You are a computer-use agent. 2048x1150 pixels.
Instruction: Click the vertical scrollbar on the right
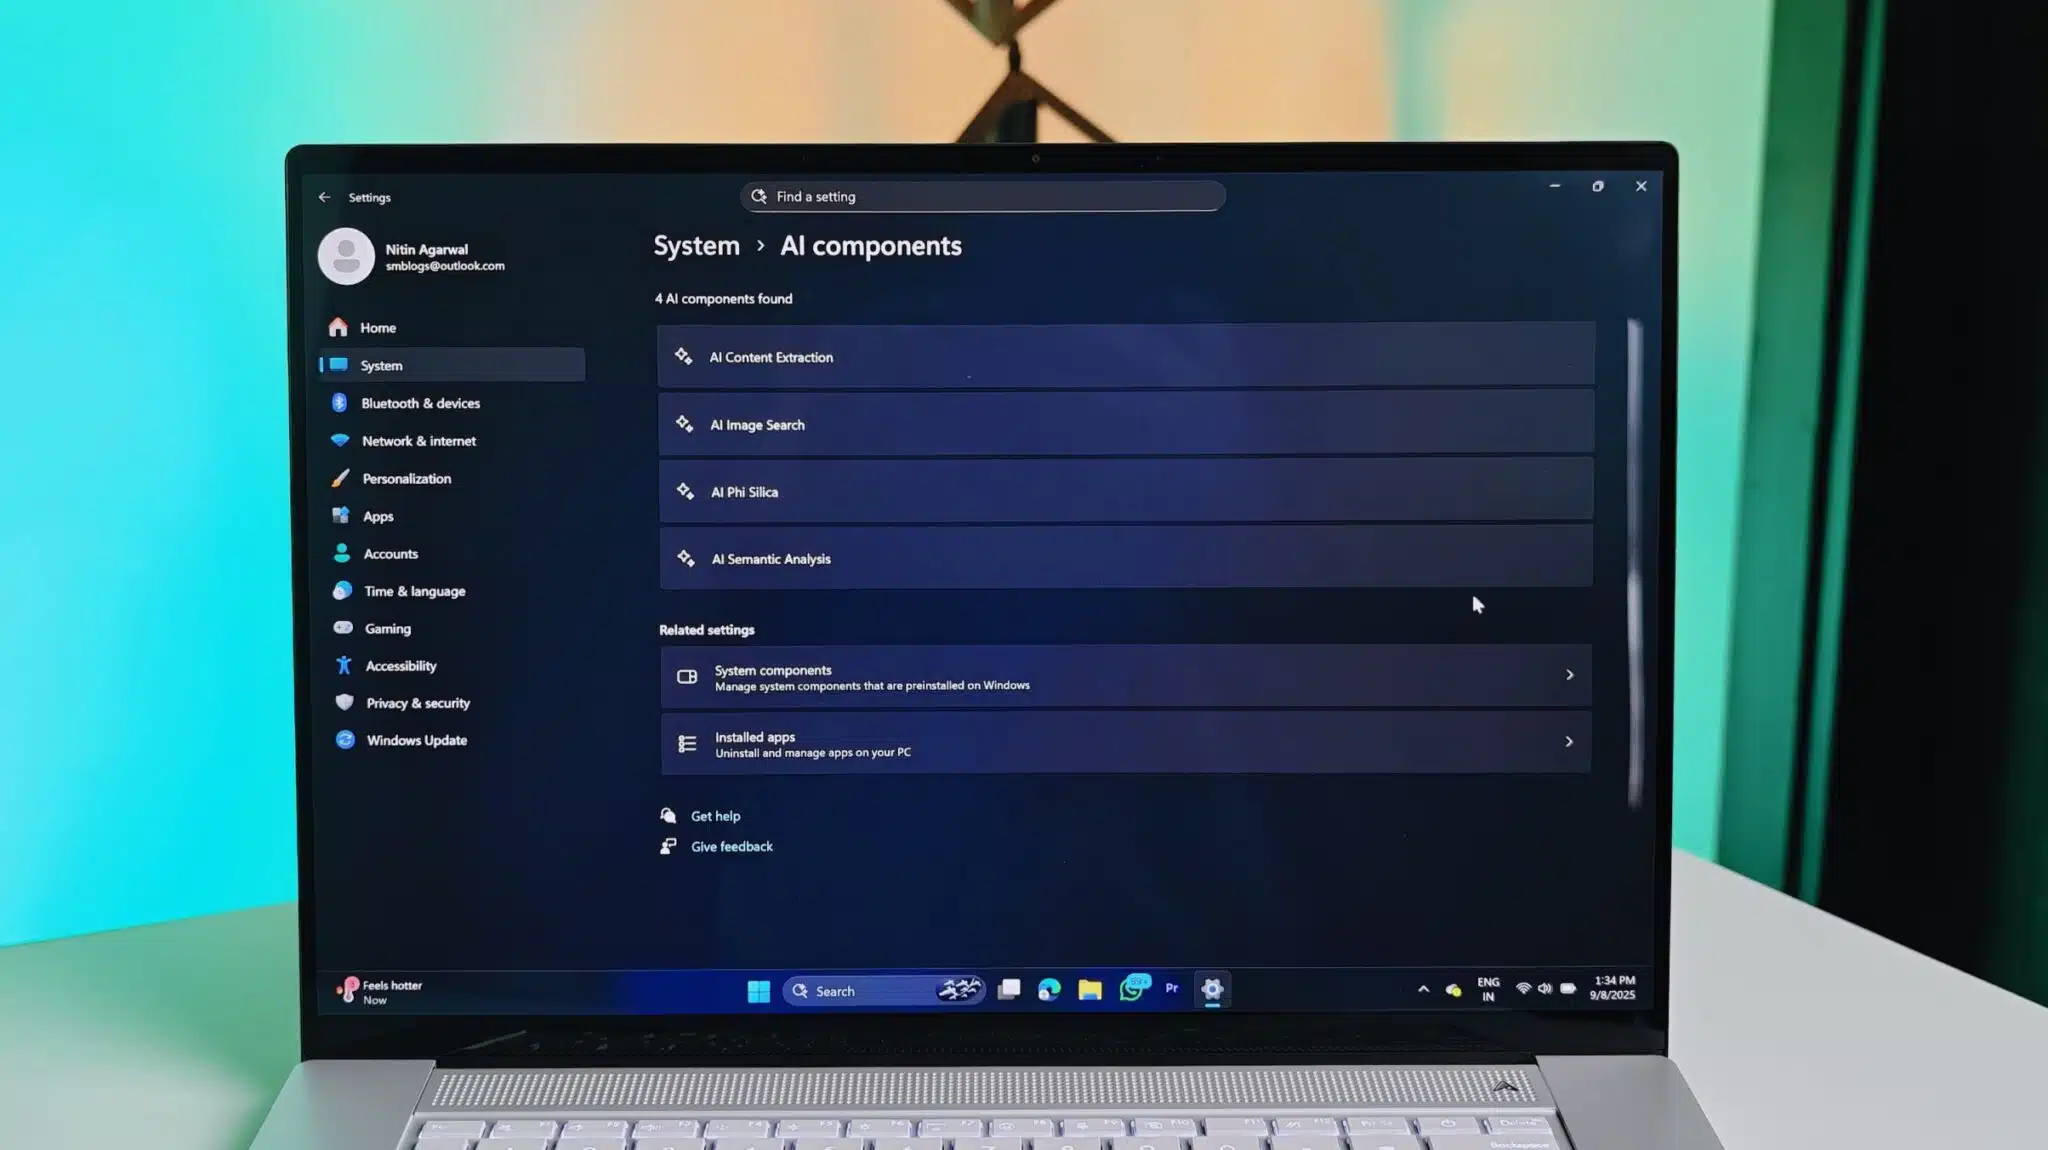pyautogui.click(x=1634, y=560)
